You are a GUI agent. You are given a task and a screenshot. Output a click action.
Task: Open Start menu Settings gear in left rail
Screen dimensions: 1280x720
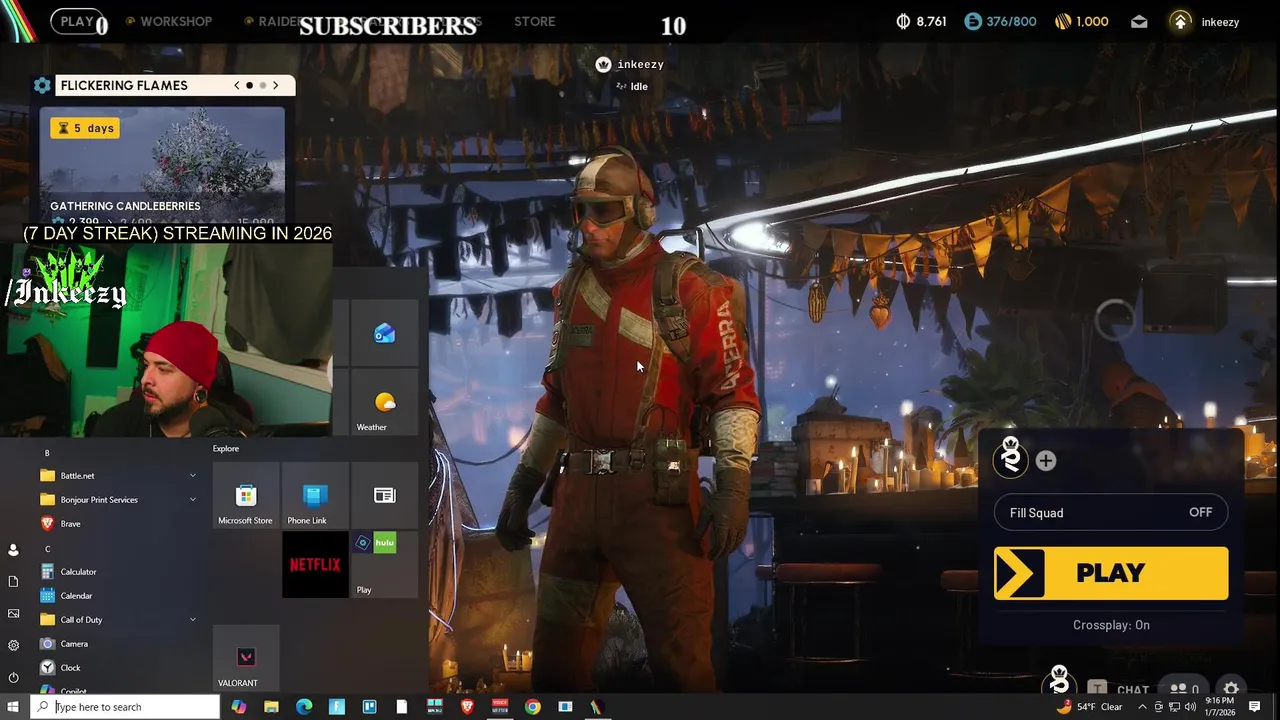[x=13, y=645]
